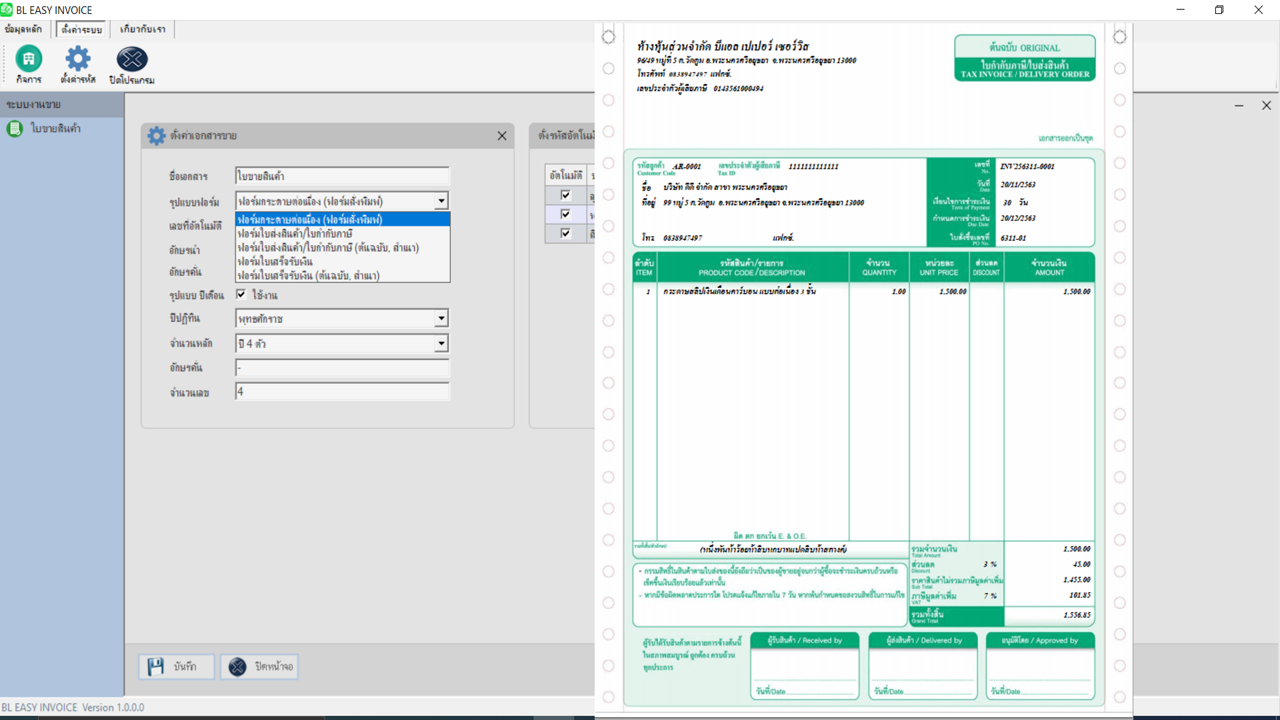Click the status bar text 'BL EASY INVOICE Version 1.0.0.0'
Screen dimensions: 1280x720
73,707
